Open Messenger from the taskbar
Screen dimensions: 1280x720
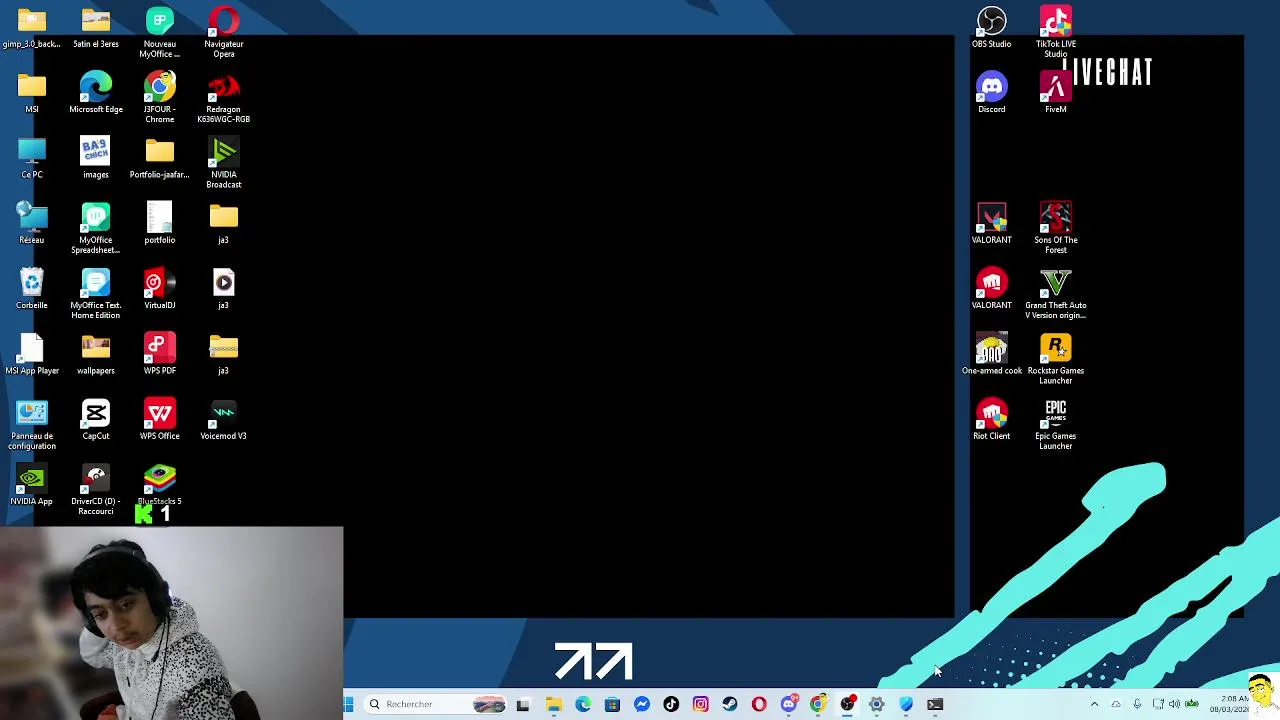coord(642,704)
